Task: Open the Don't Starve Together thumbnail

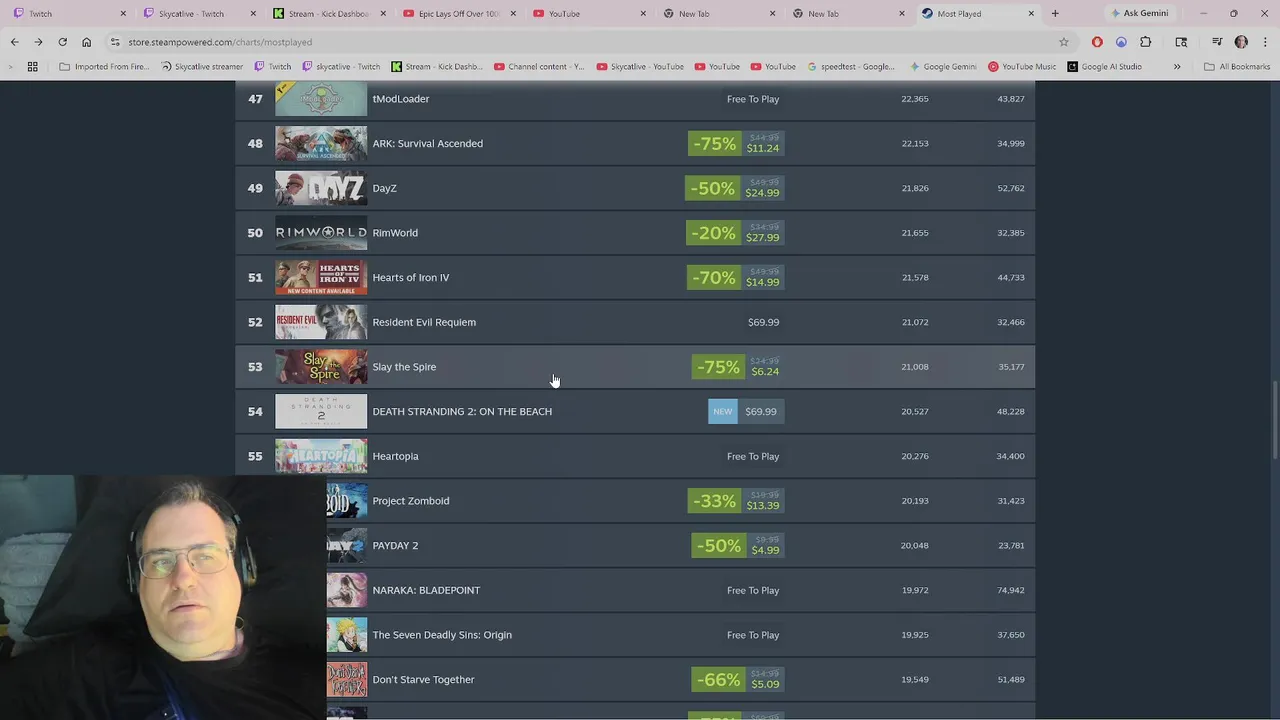Action: pyautogui.click(x=347, y=679)
